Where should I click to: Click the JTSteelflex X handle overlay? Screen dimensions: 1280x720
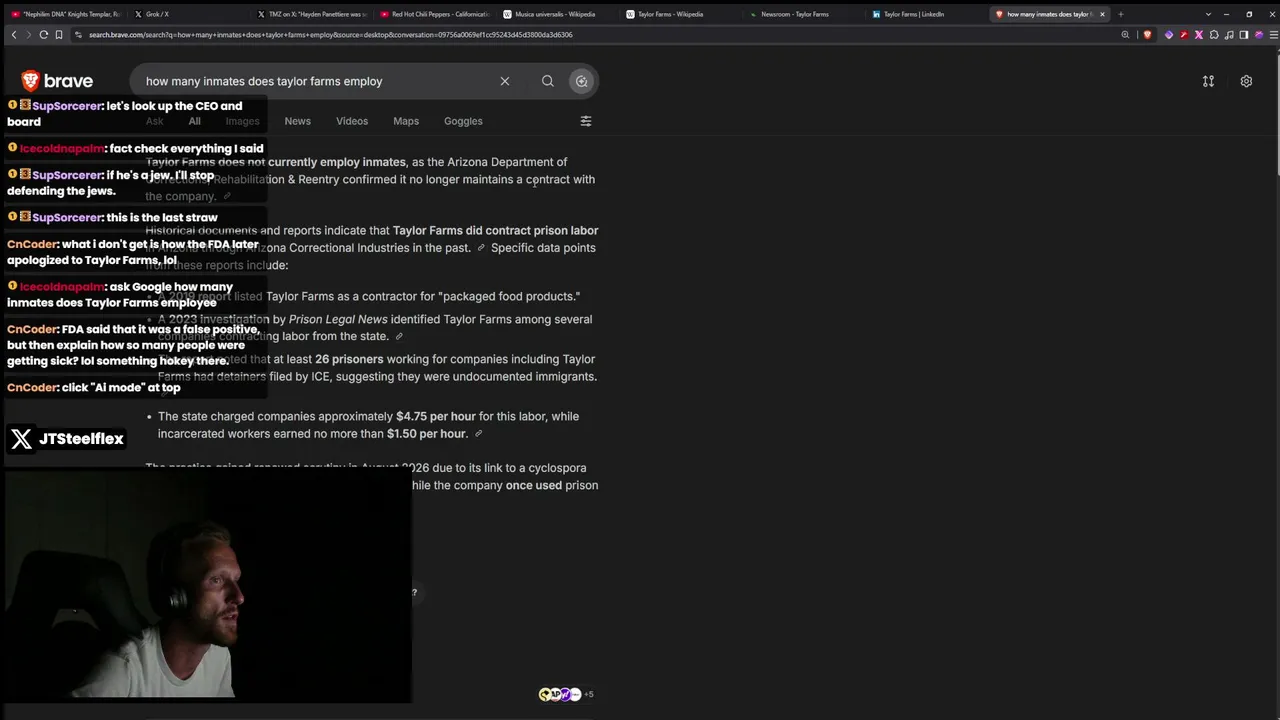67,439
